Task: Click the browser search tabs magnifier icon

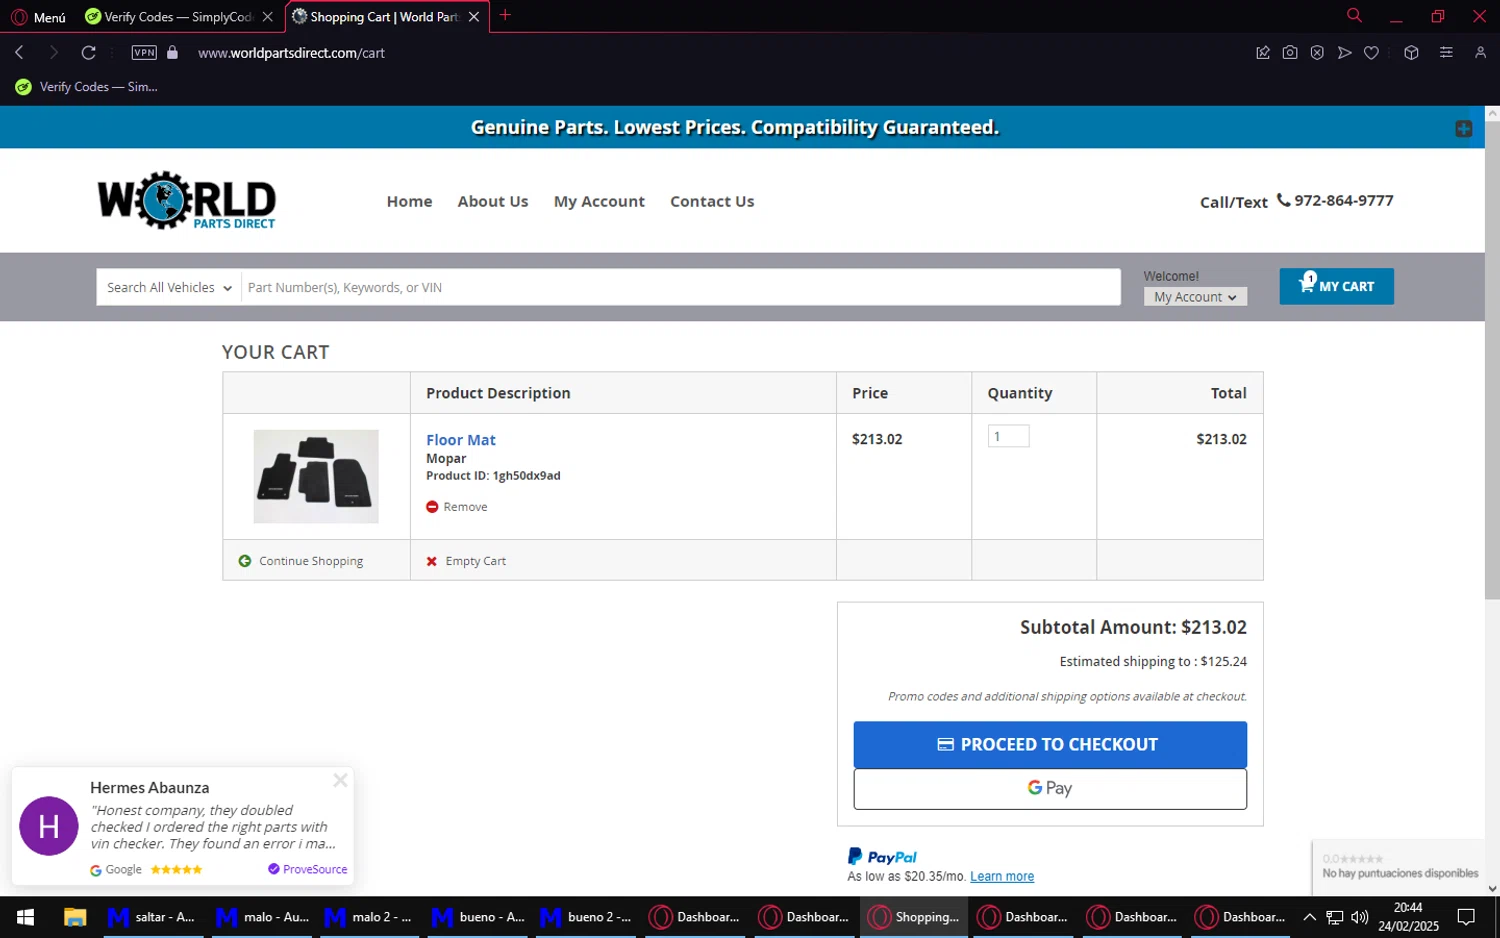Action: [1354, 15]
